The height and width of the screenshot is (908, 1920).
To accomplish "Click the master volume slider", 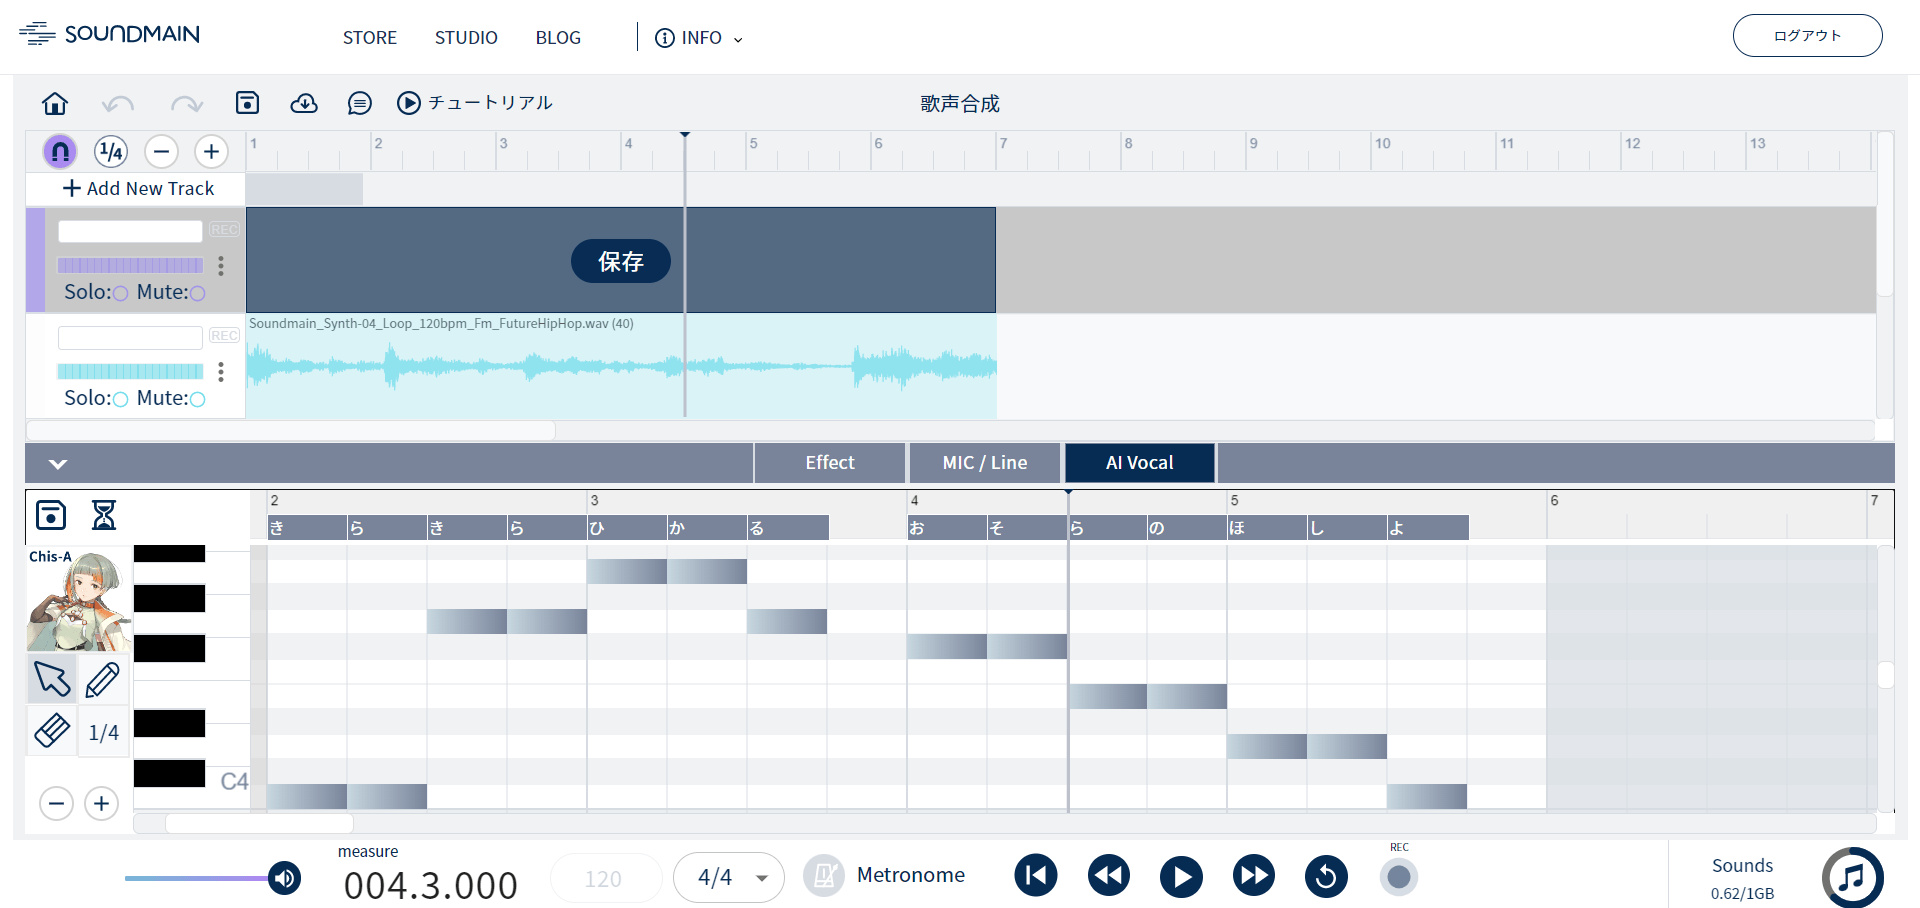I will (x=200, y=878).
